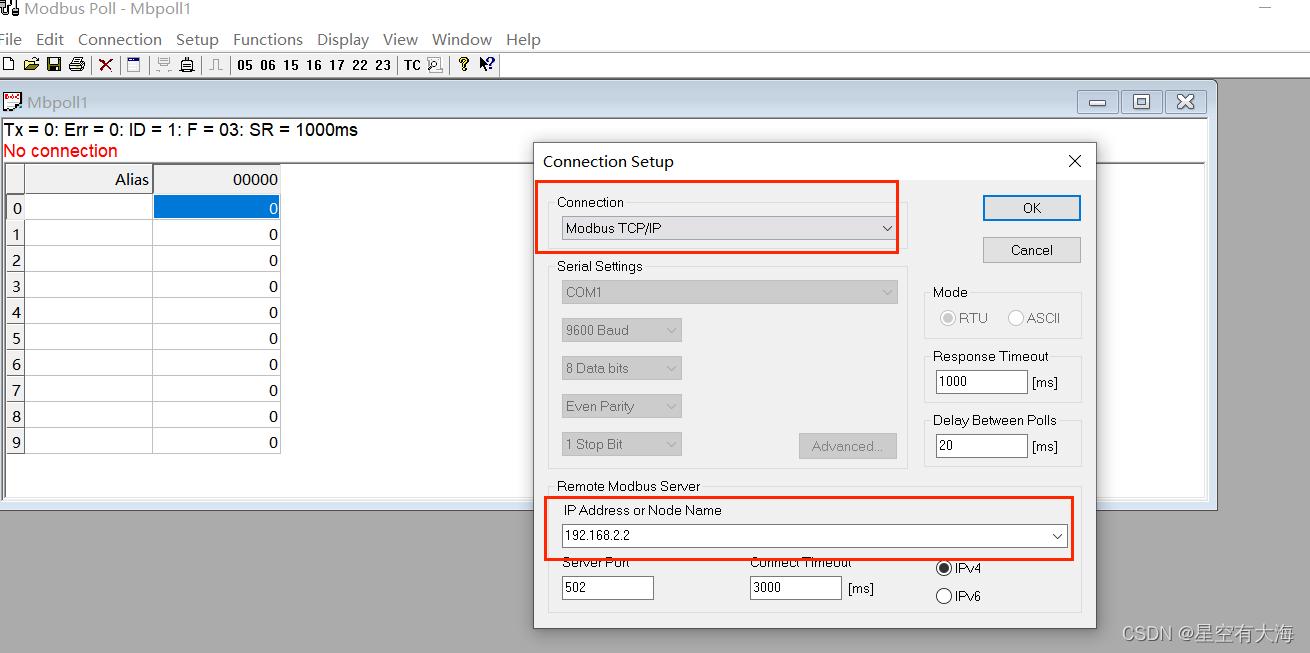The width and height of the screenshot is (1310, 653).
Task: Click the magnifier monitor toolbar icon
Action: tap(435, 65)
